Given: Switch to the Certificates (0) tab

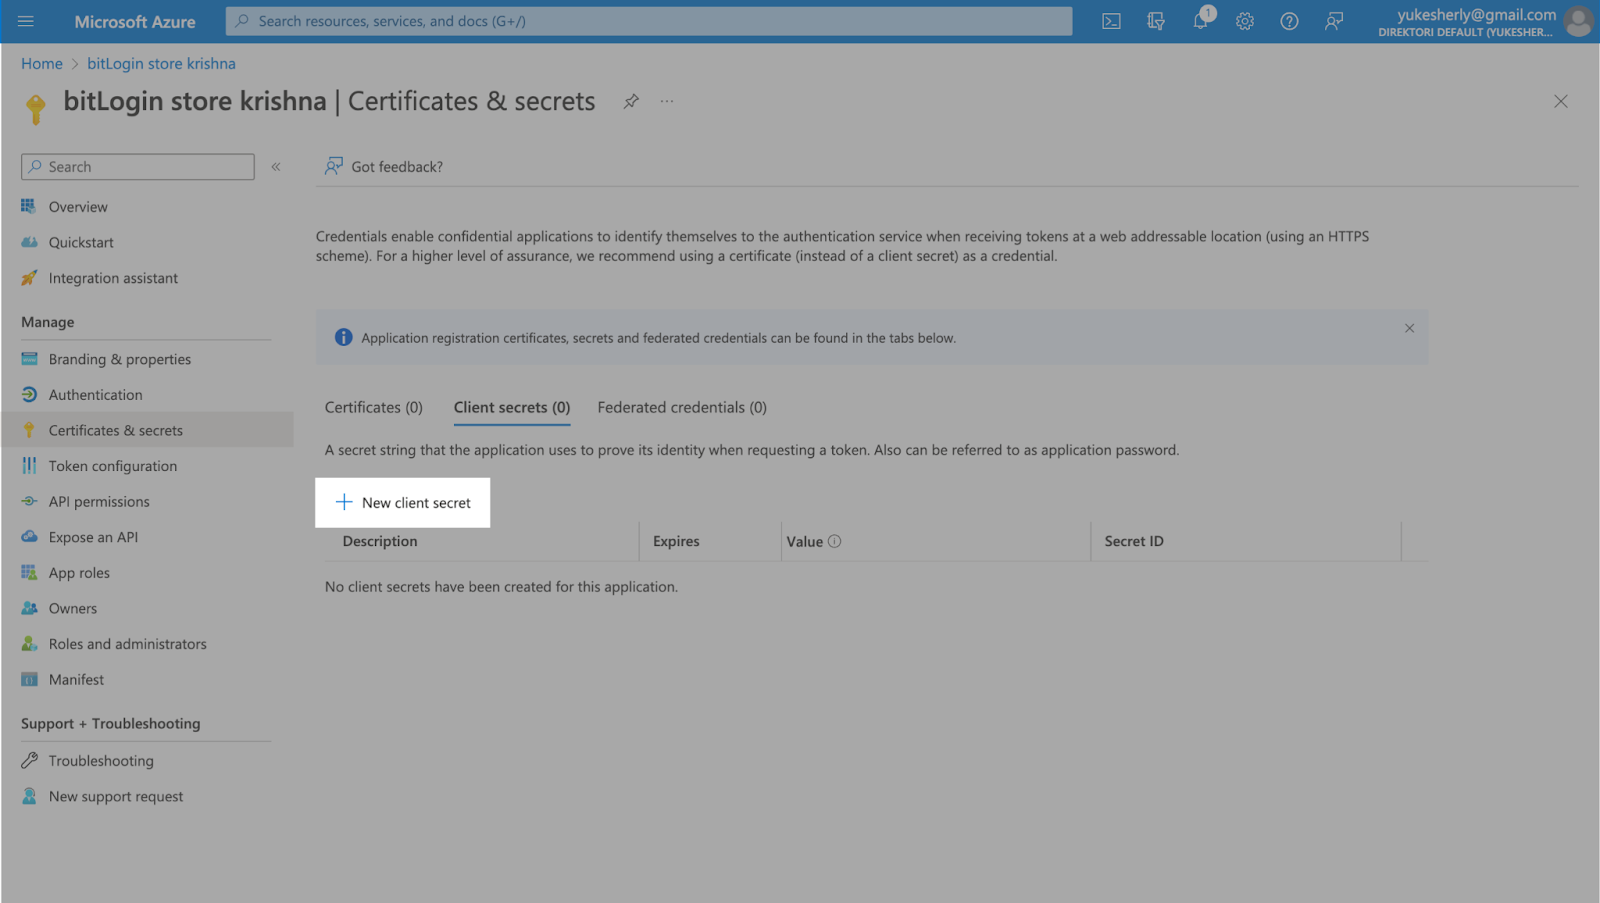Looking at the screenshot, I should 374,407.
